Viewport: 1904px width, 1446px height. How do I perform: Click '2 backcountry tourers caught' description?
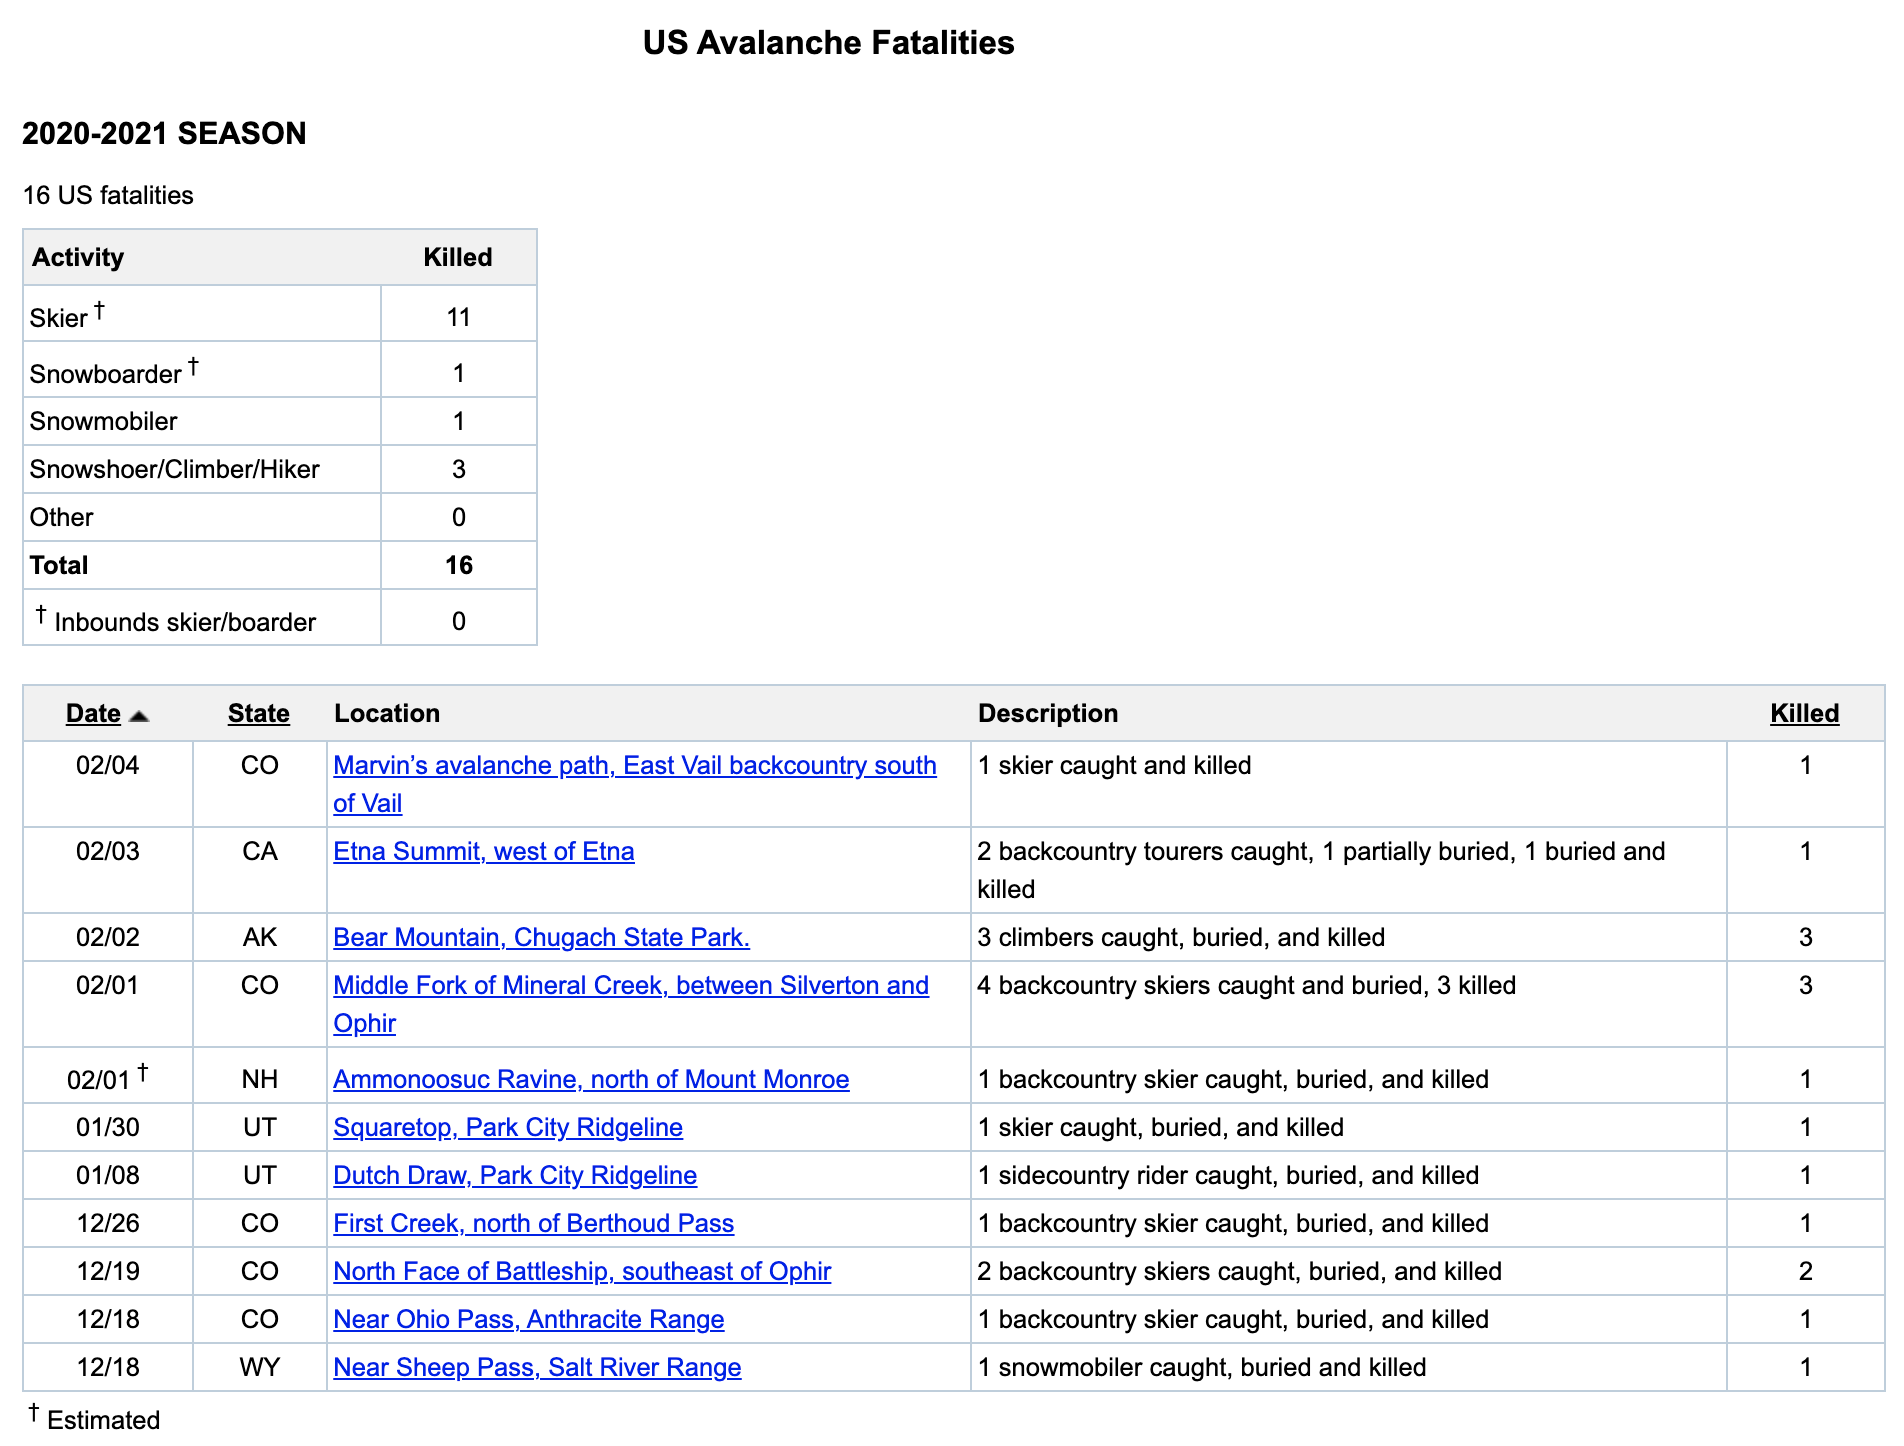tap(1321, 870)
